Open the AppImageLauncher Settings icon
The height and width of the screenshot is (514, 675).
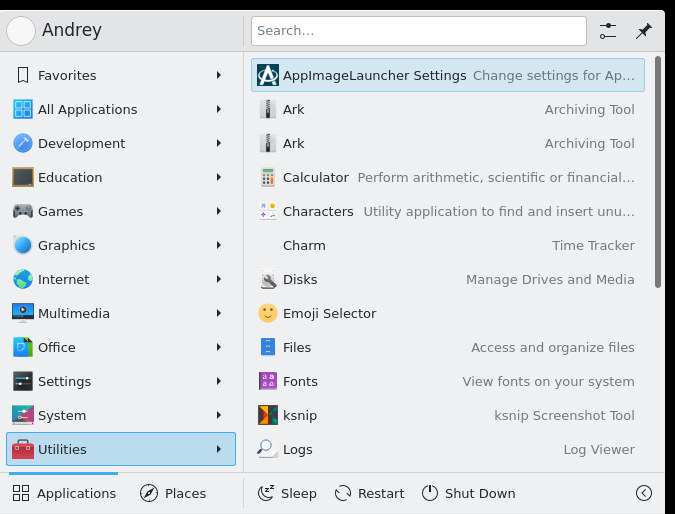click(x=268, y=75)
